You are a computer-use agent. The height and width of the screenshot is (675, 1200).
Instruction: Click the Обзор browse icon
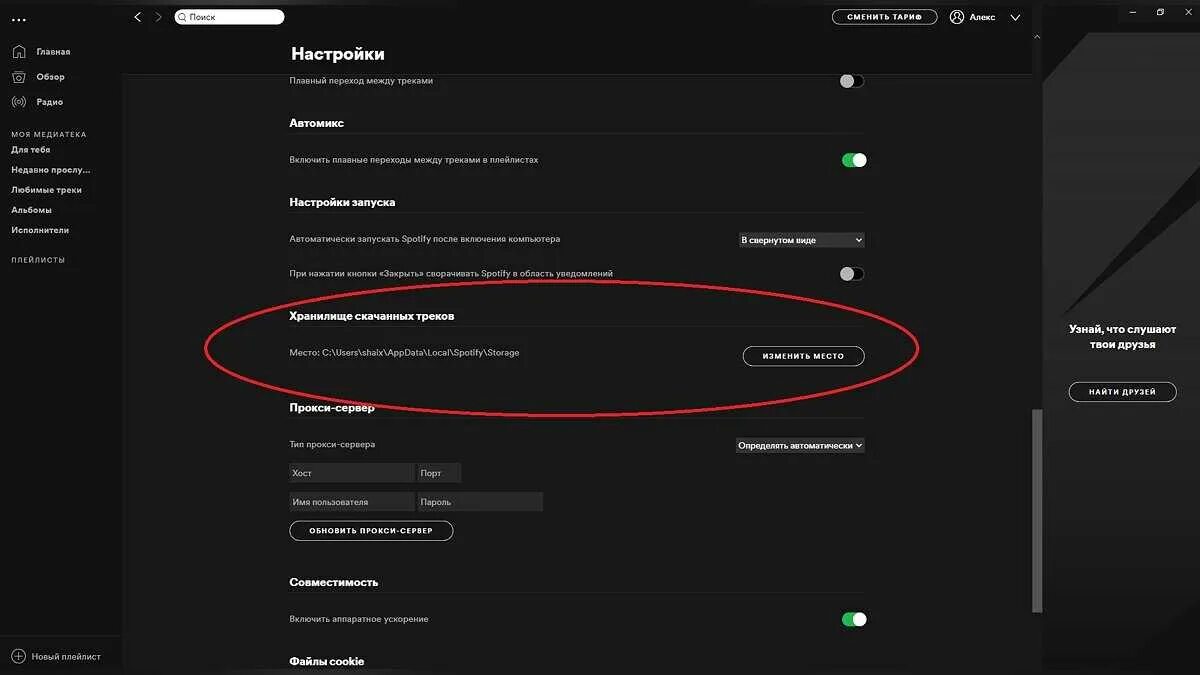pyautogui.click(x=19, y=77)
